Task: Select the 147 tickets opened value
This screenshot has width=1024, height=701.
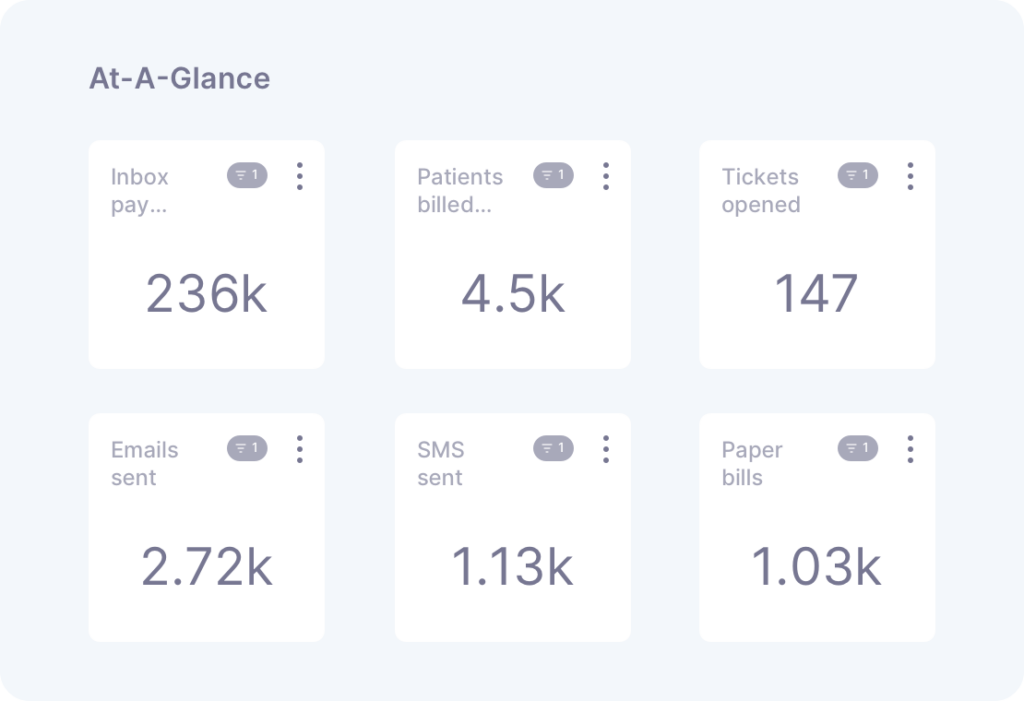Action: pyautogui.click(x=816, y=294)
